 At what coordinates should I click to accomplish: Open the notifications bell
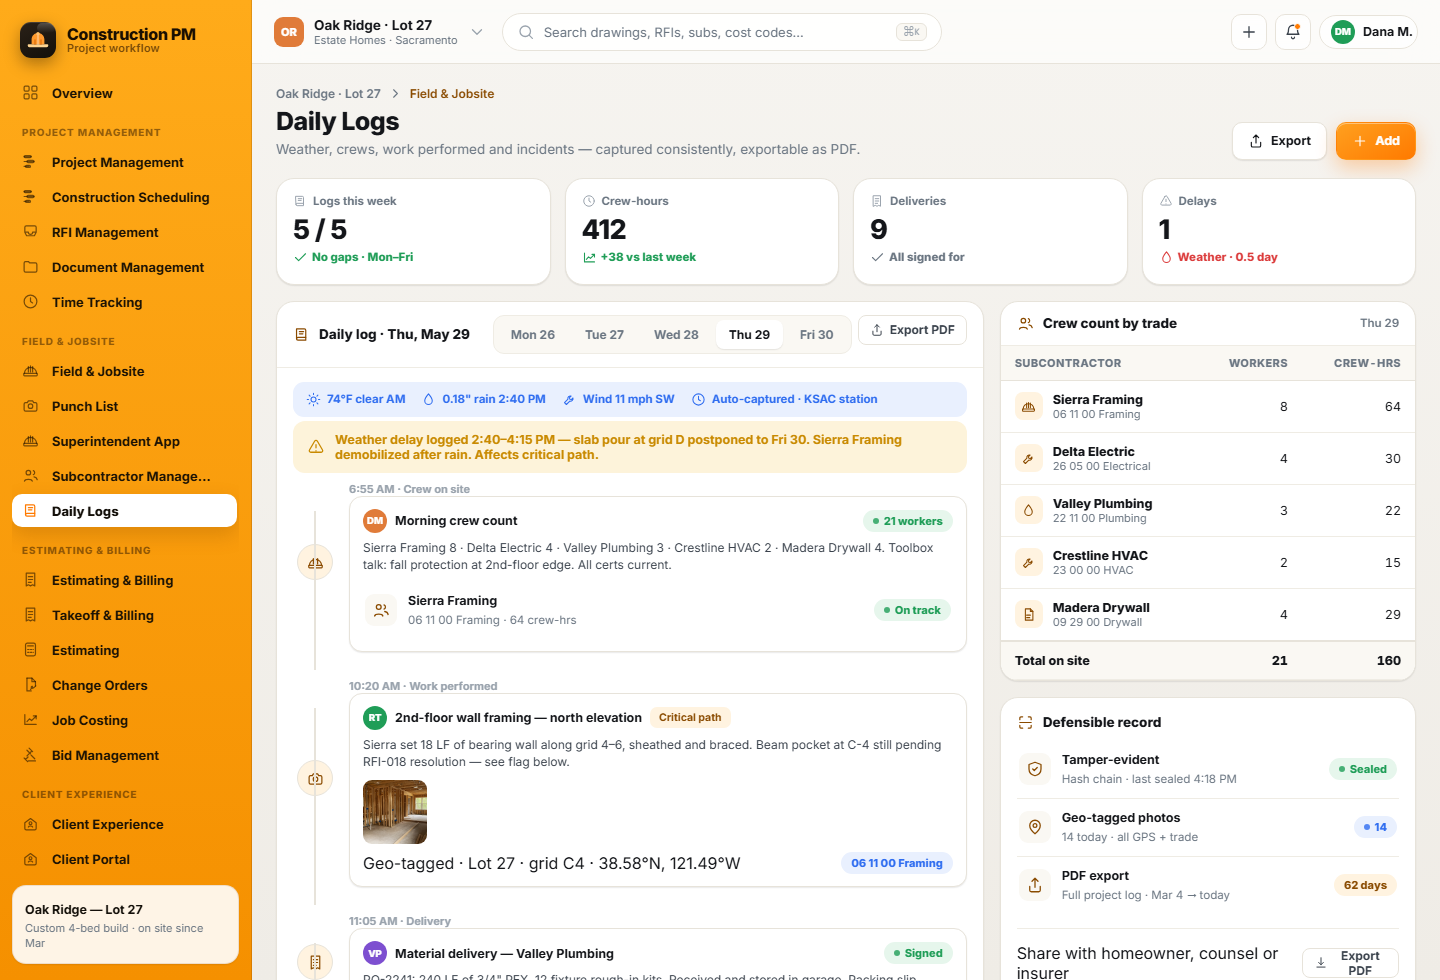tap(1293, 32)
